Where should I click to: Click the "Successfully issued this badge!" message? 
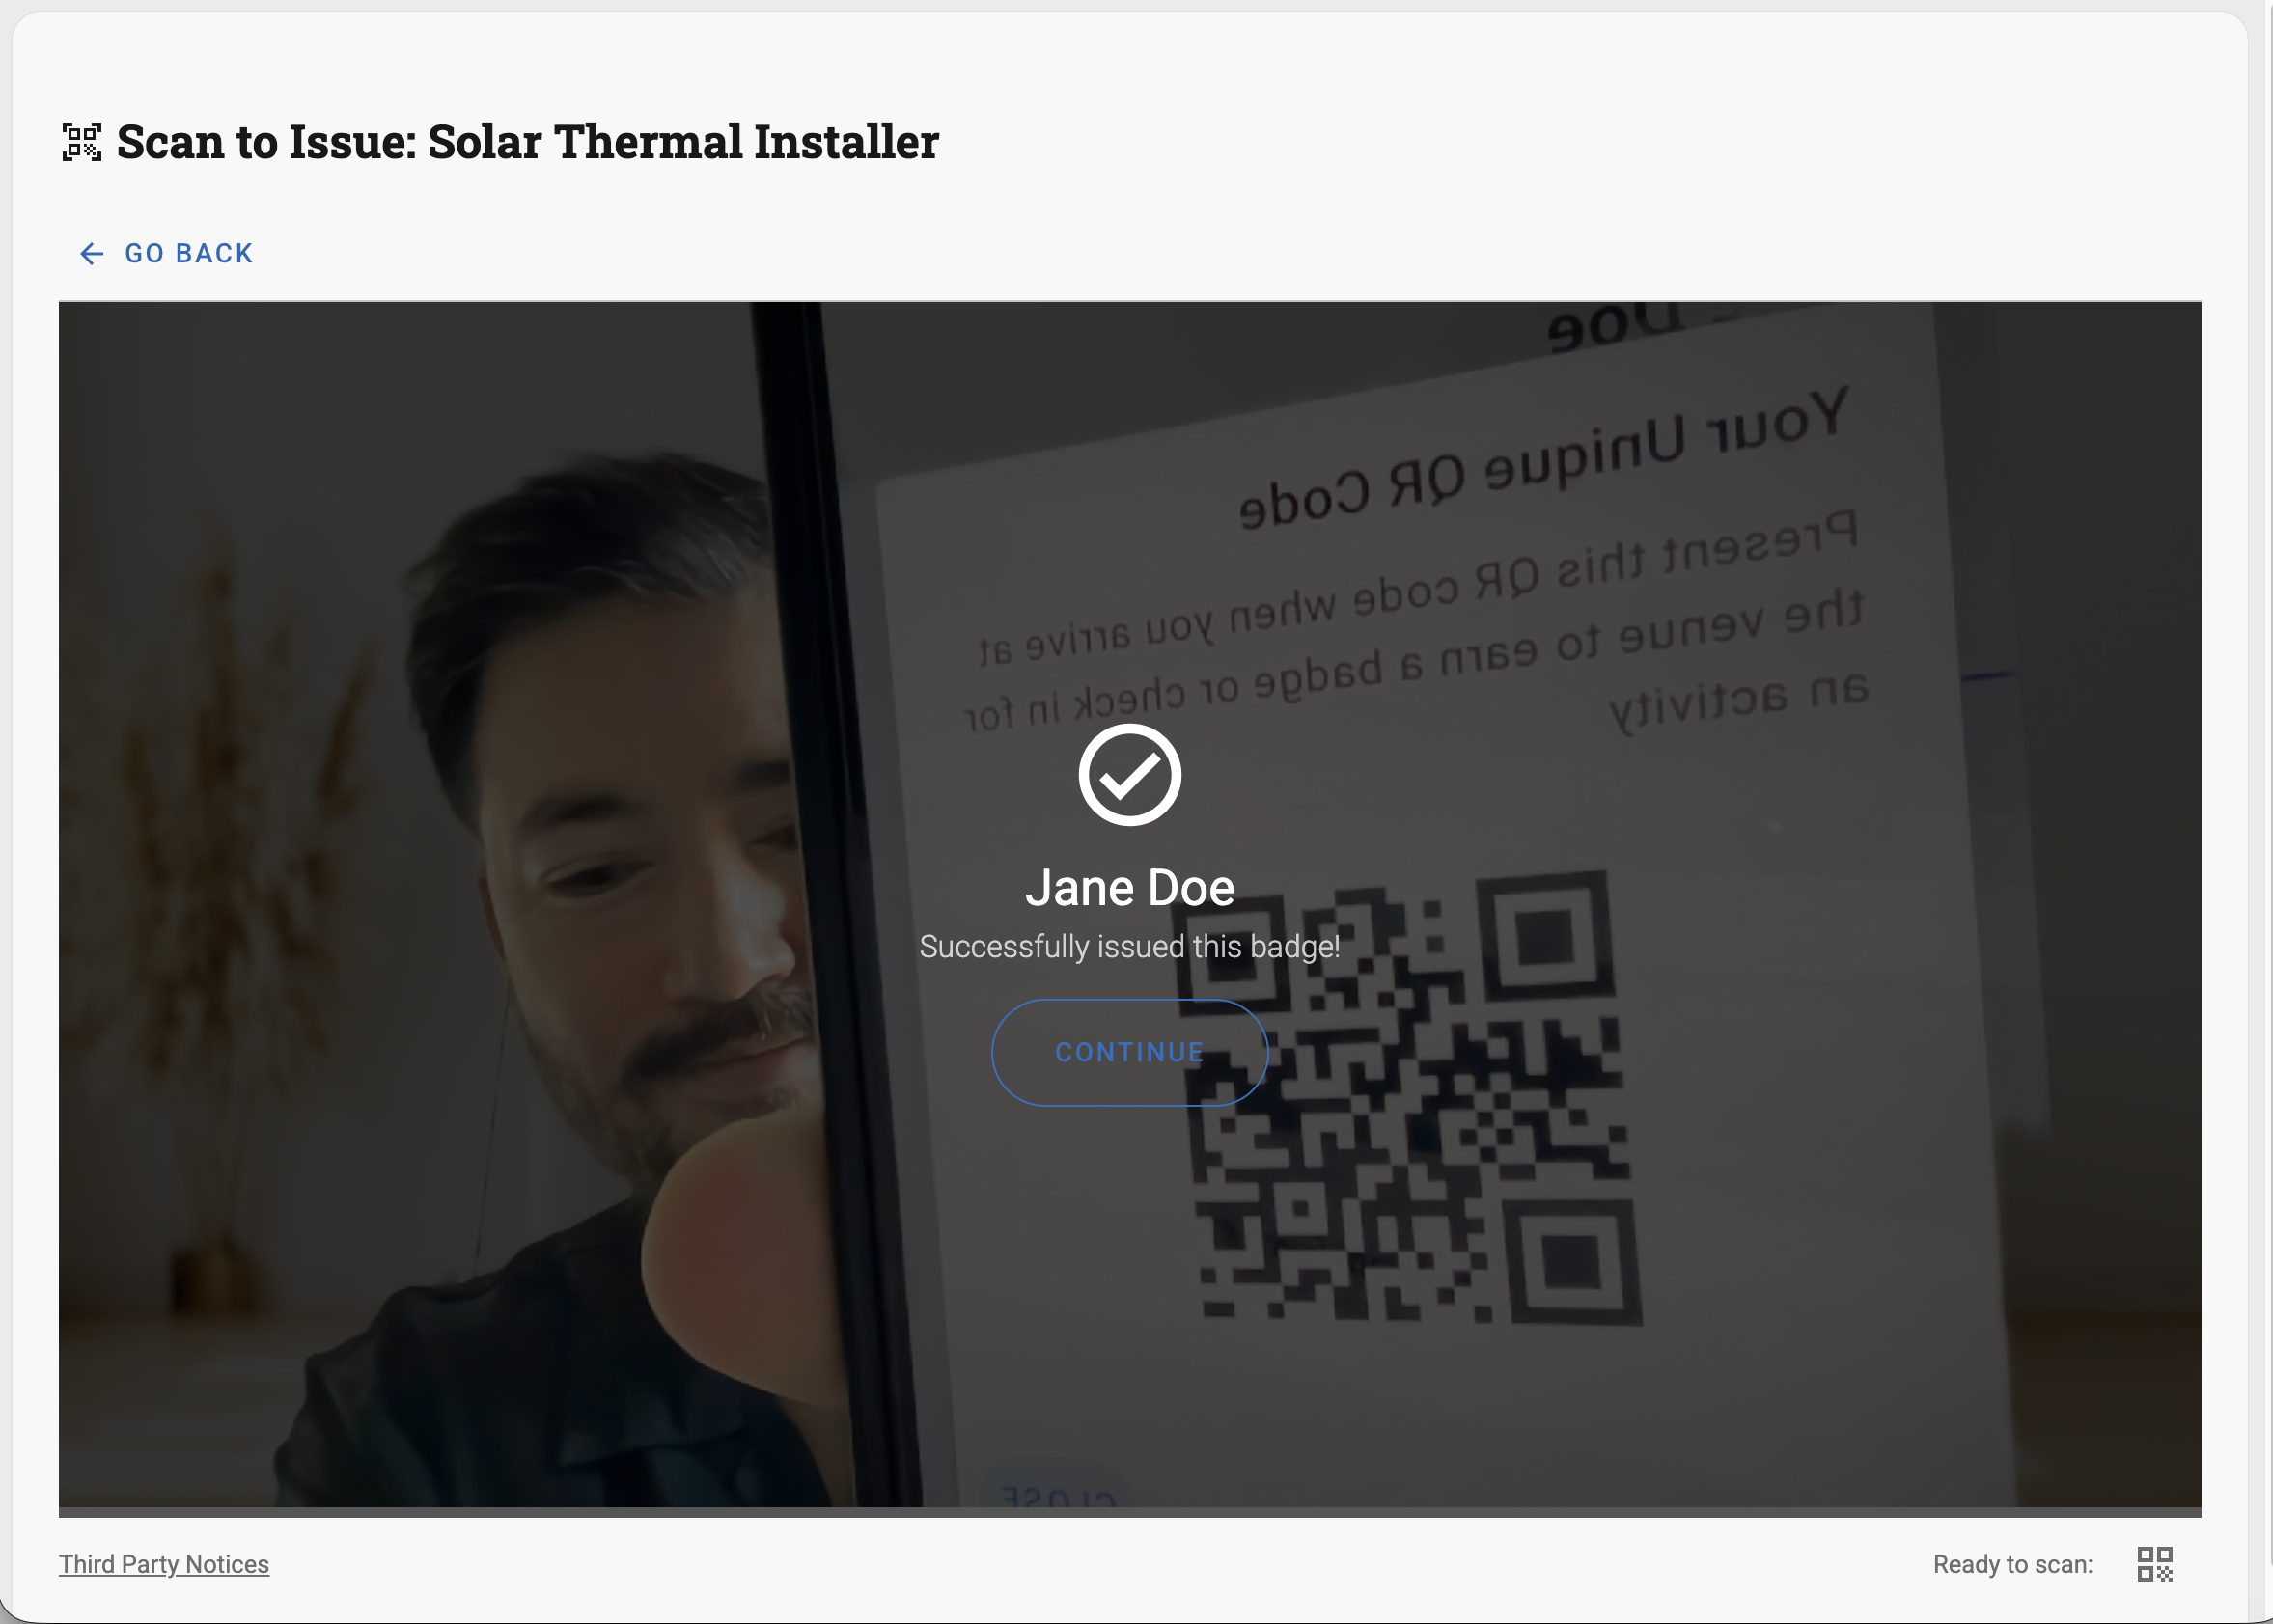[1129, 946]
